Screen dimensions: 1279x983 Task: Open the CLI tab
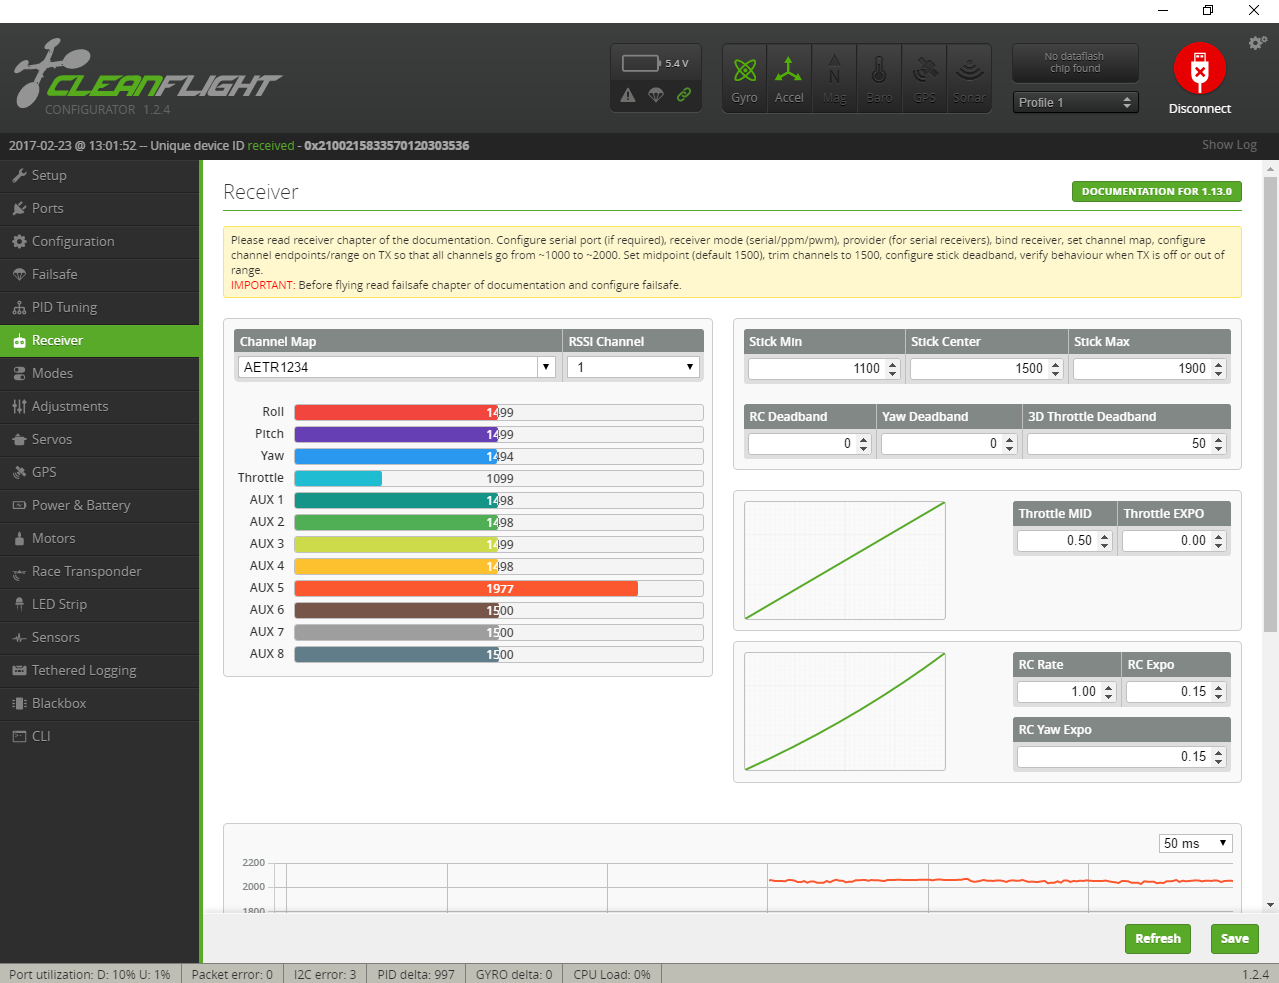[x=100, y=736]
